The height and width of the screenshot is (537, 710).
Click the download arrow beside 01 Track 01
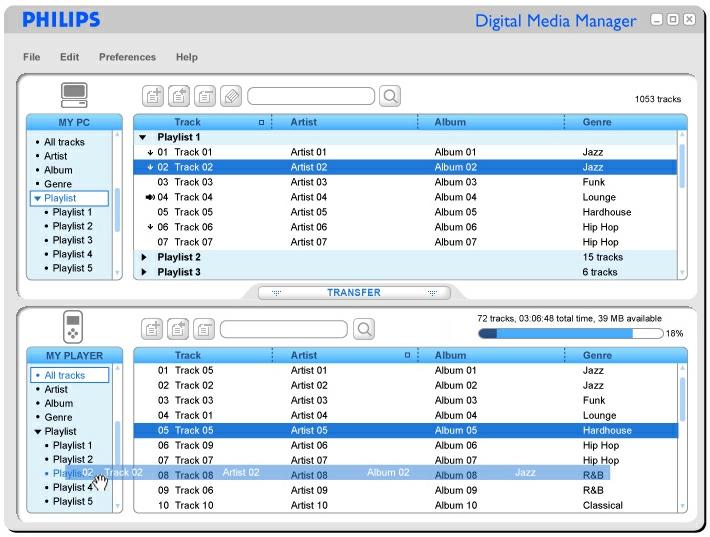coord(150,153)
